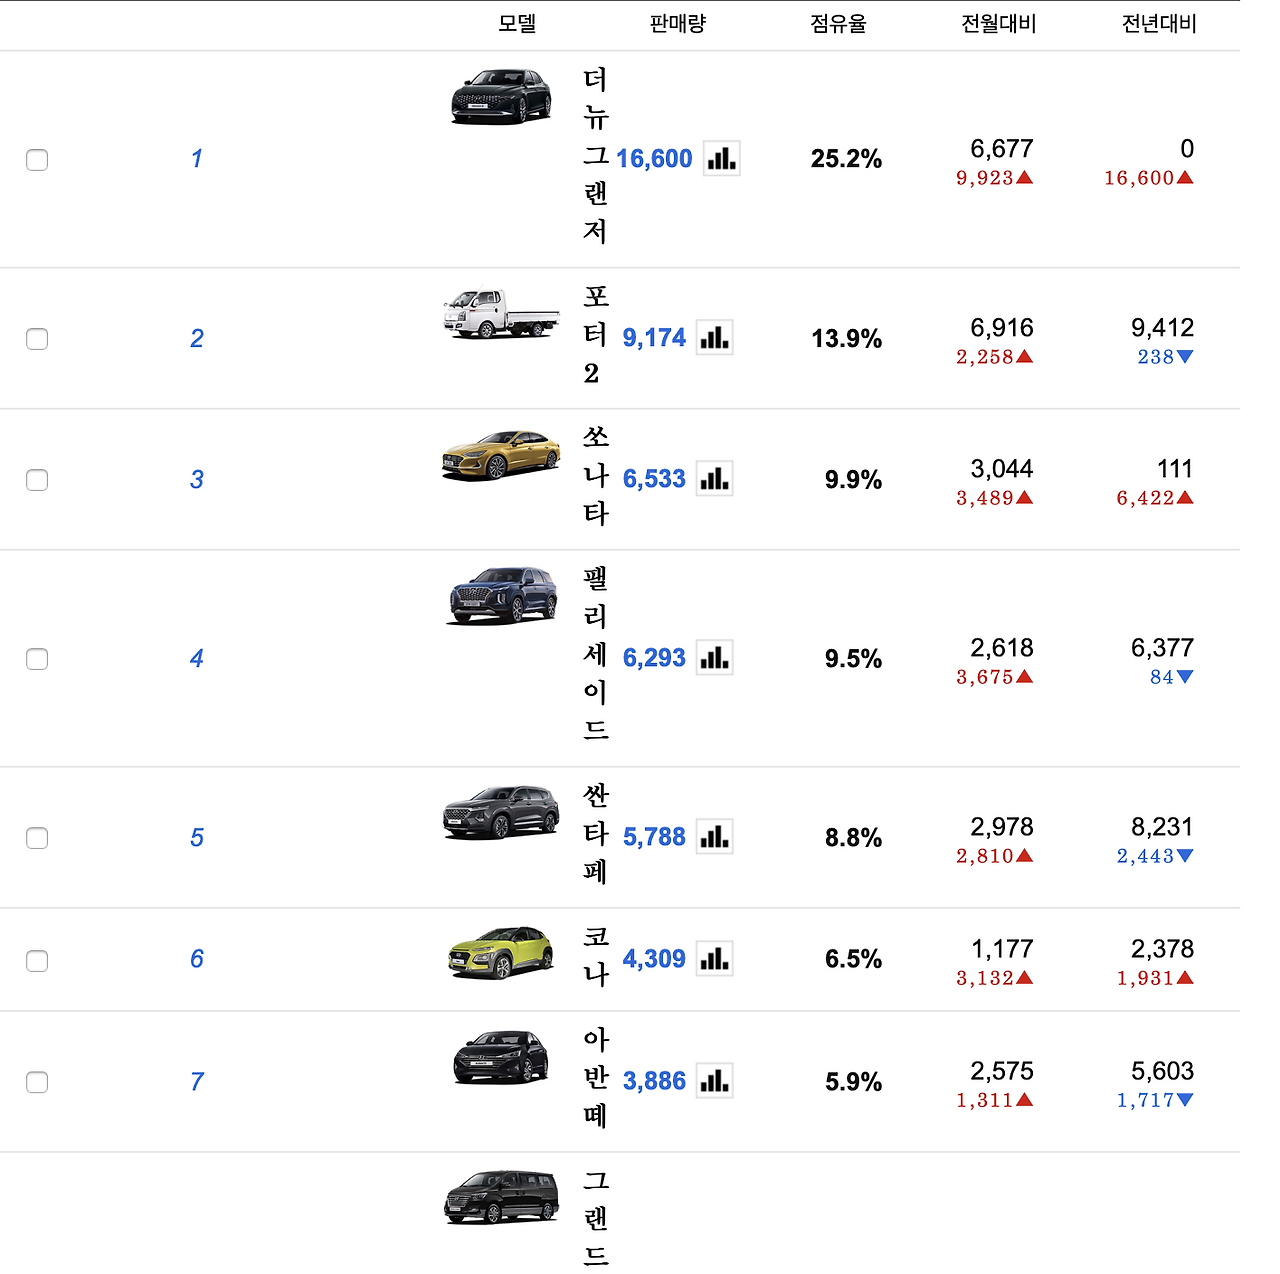Click the sales figure 6,293

(x=654, y=657)
